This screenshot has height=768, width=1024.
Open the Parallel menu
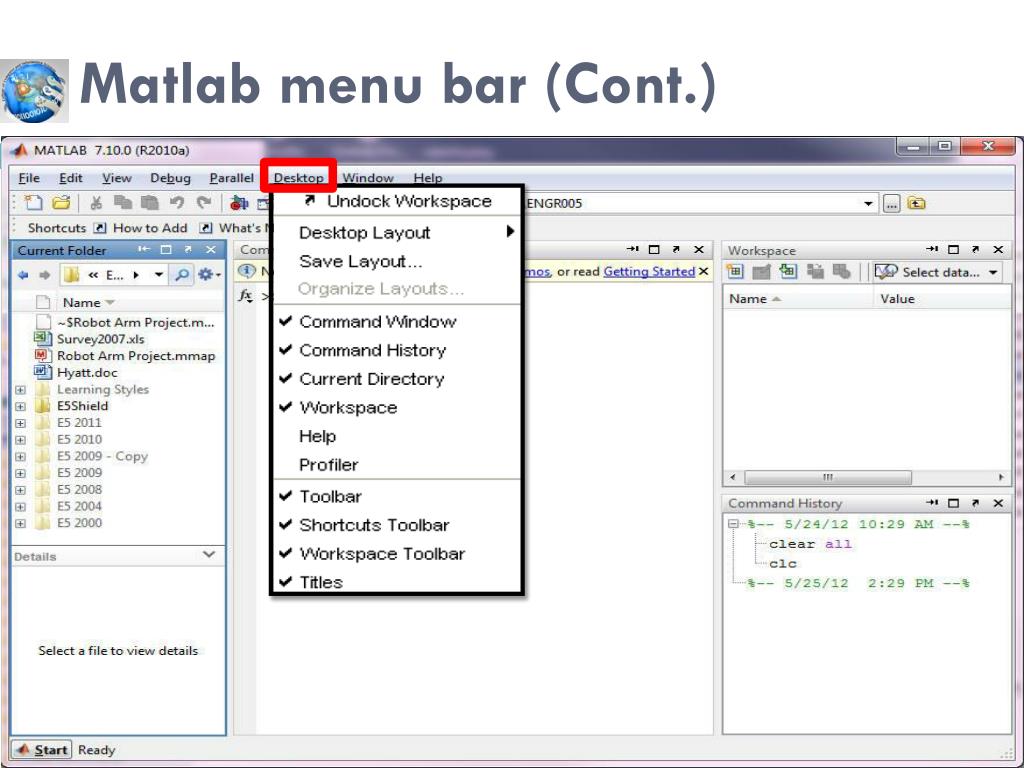pos(231,178)
